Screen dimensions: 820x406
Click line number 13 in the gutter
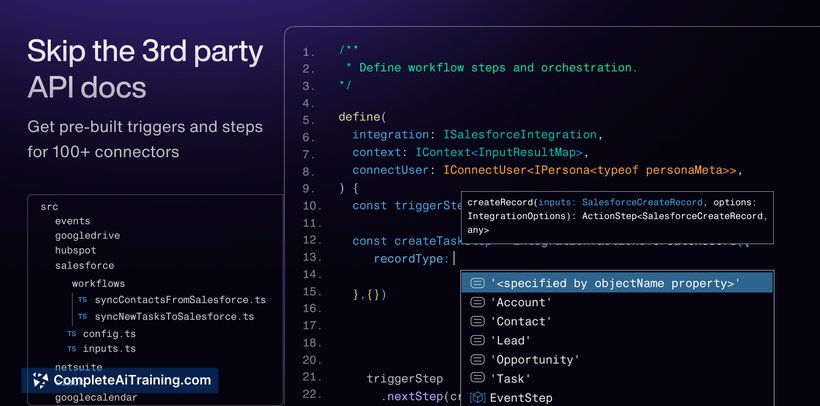click(311, 257)
